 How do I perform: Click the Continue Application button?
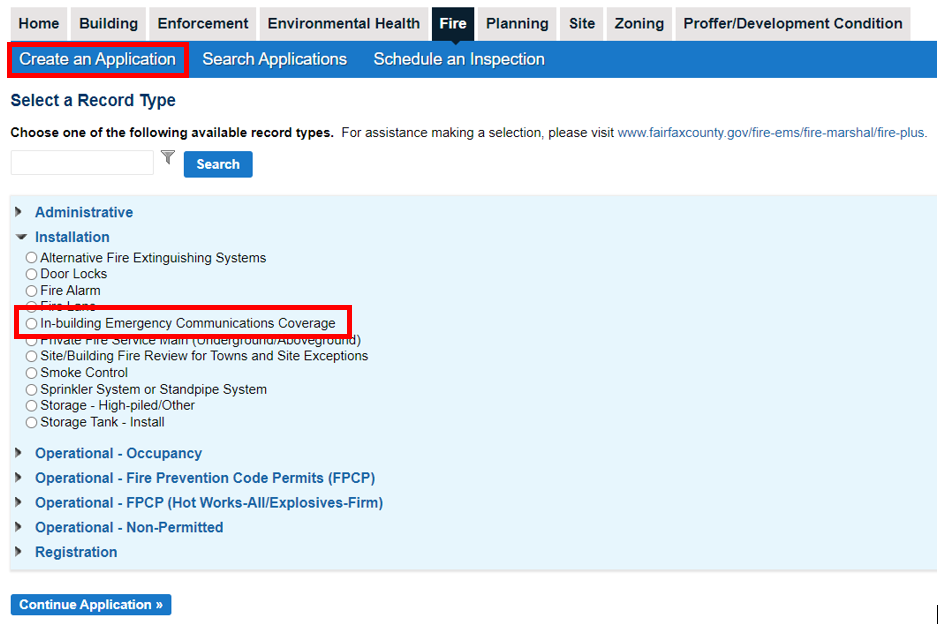coord(91,604)
